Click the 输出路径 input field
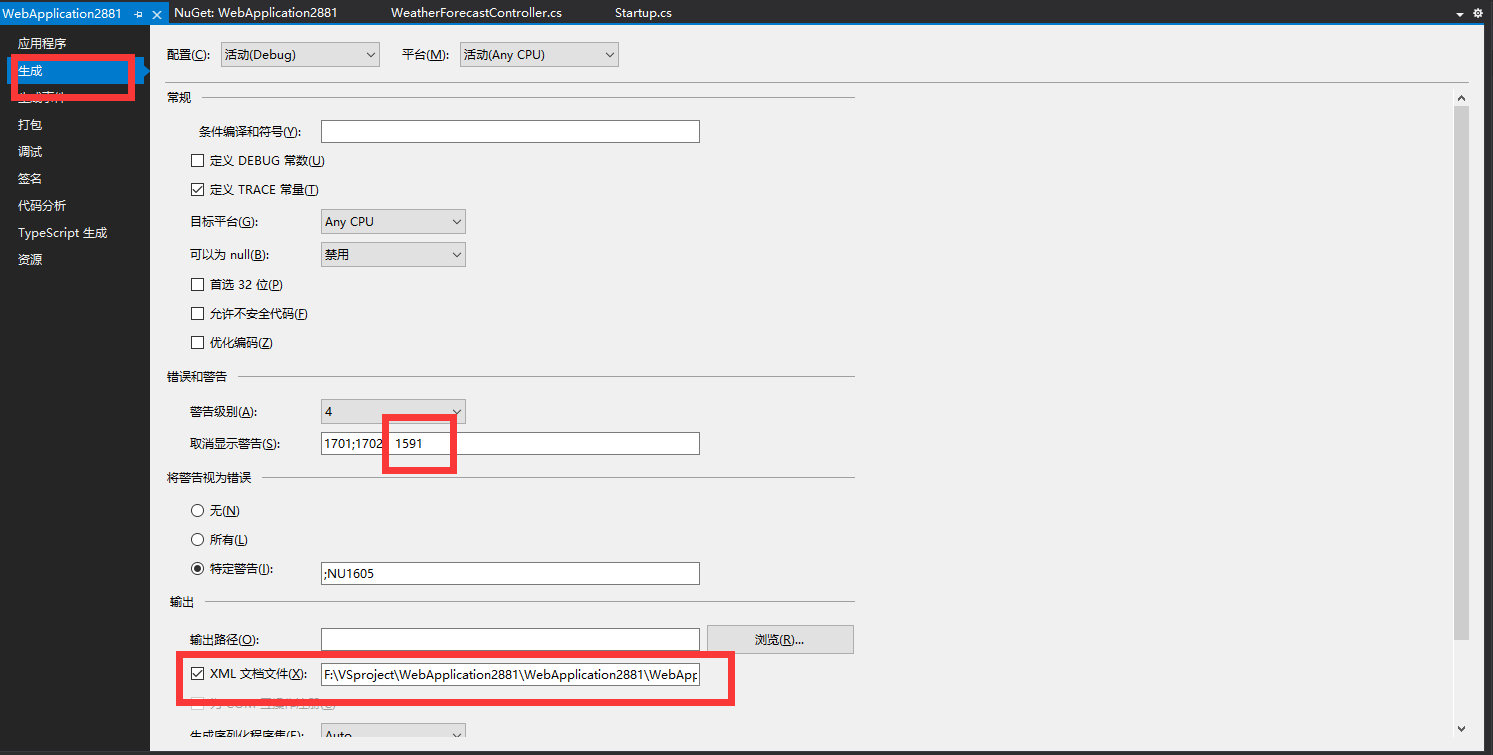The width and height of the screenshot is (1493, 755). [x=510, y=639]
